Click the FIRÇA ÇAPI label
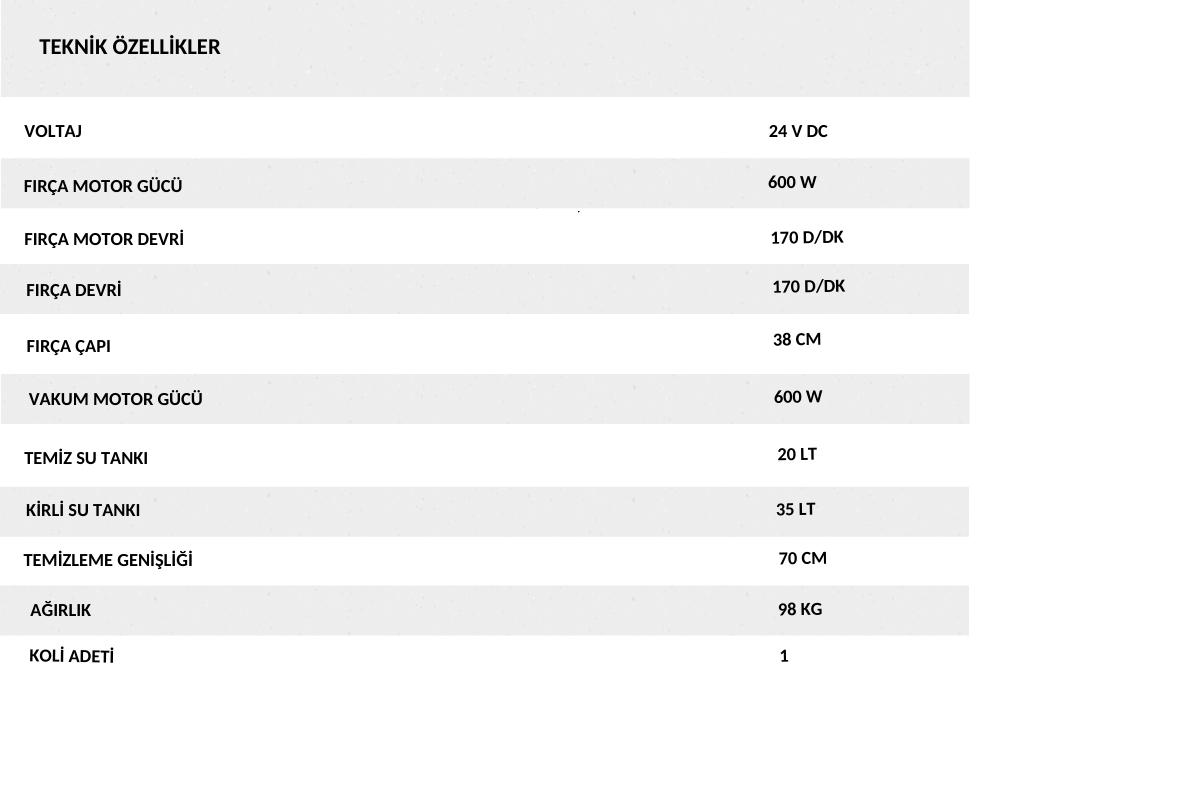 pyautogui.click(x=68, y=346)
